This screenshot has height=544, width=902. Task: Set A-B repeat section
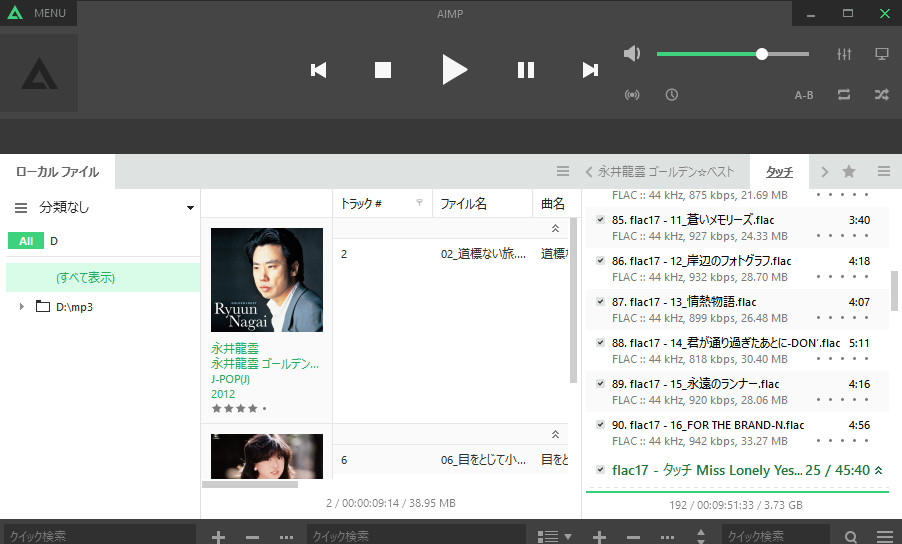[x=804, y=95]
